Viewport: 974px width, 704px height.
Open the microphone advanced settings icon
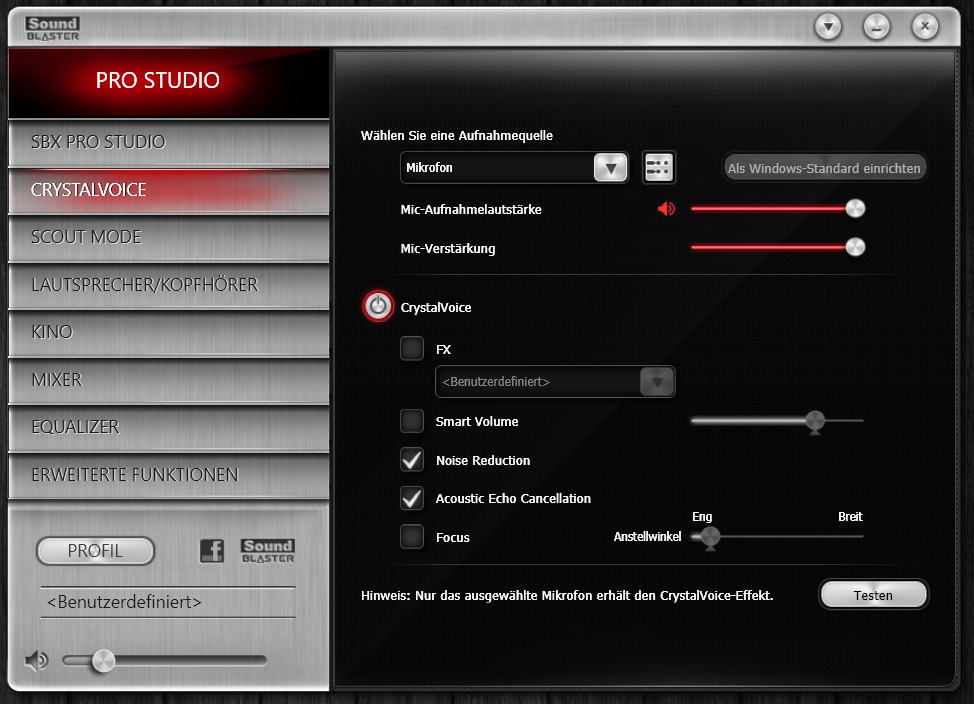[658, 167]
